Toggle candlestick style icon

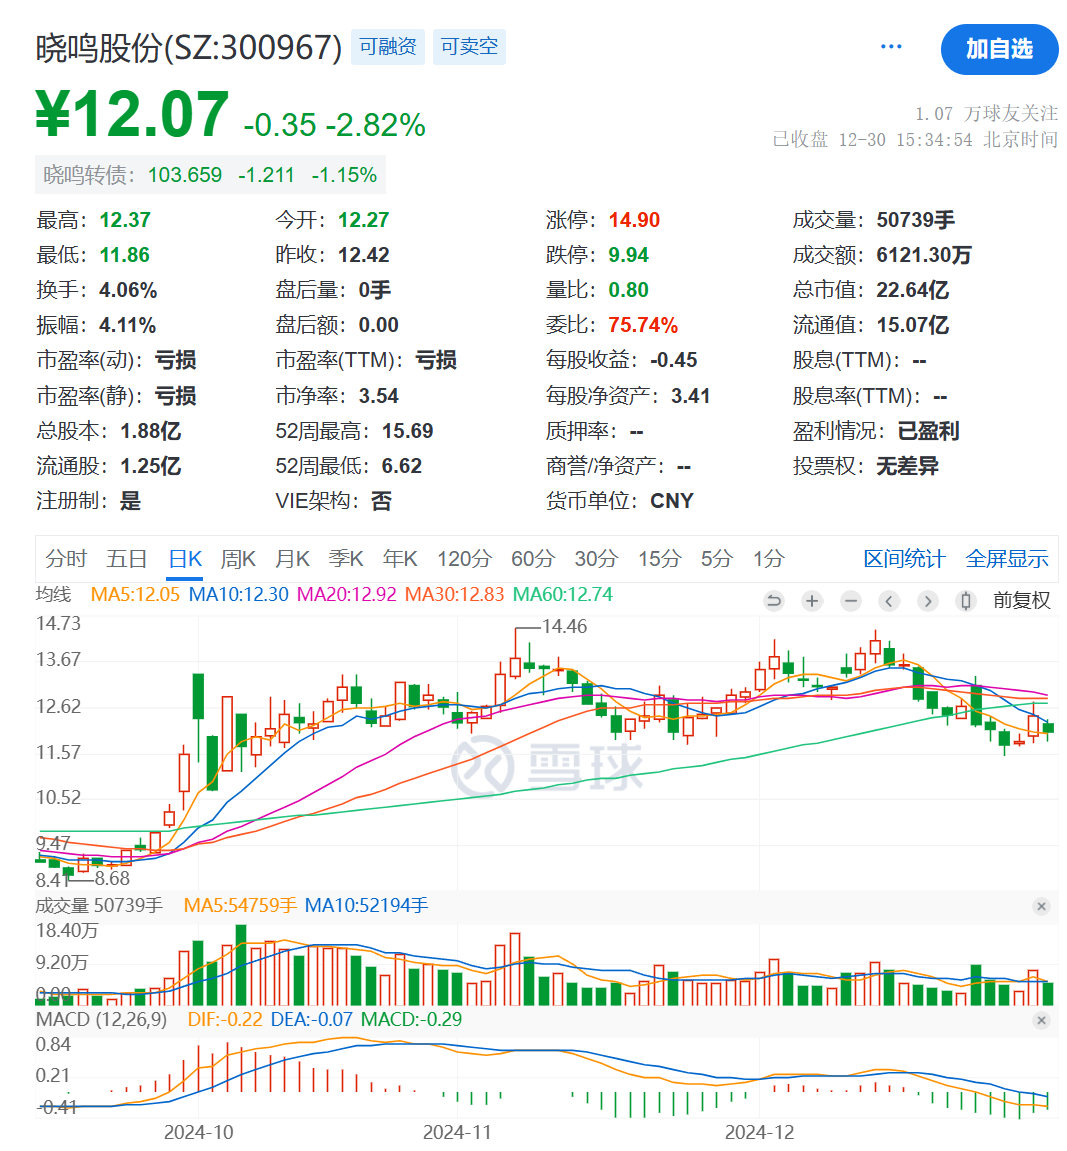pos(966,601)
